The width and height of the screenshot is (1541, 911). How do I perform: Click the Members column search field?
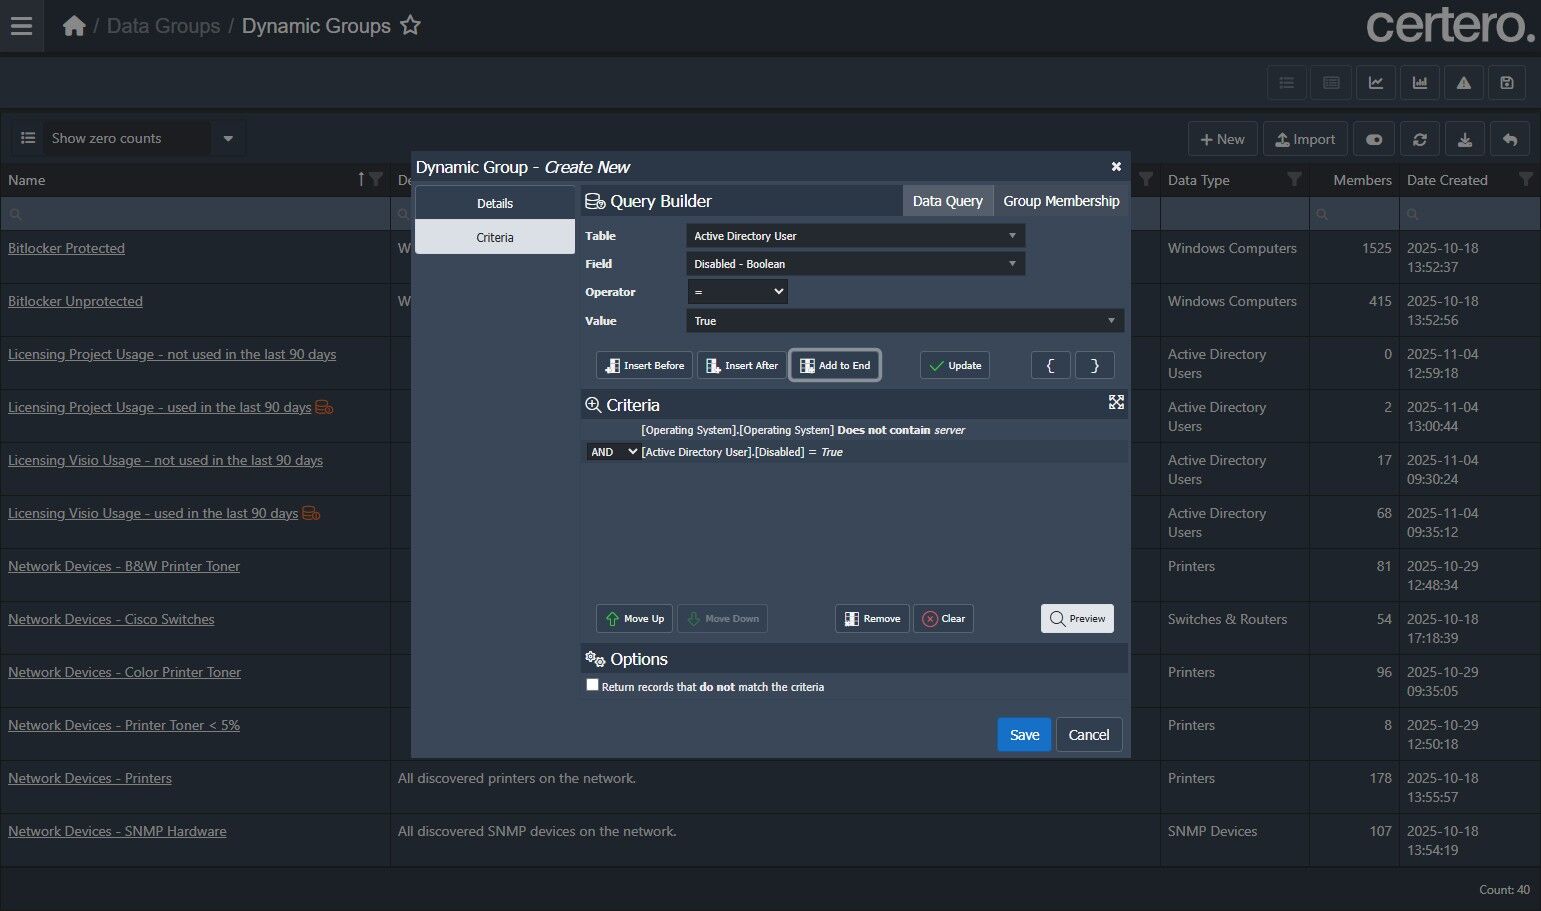pos(1354,214)
